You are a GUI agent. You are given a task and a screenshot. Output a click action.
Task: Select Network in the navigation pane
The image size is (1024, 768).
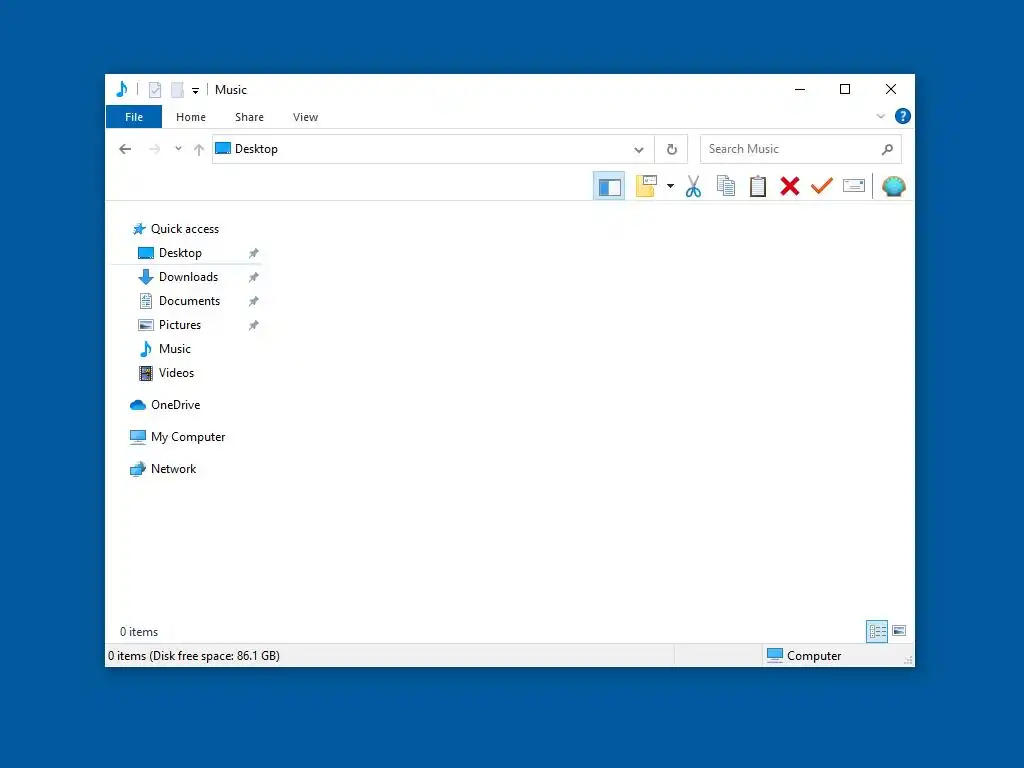(x=173, y=469)
